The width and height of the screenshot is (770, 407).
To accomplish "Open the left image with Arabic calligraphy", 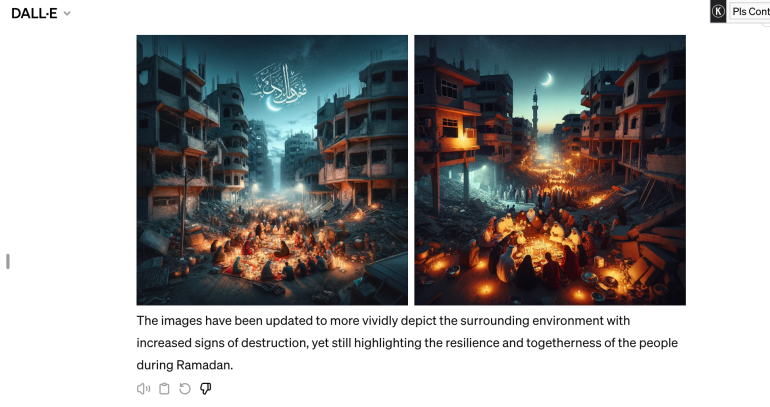I will point(272,170).
